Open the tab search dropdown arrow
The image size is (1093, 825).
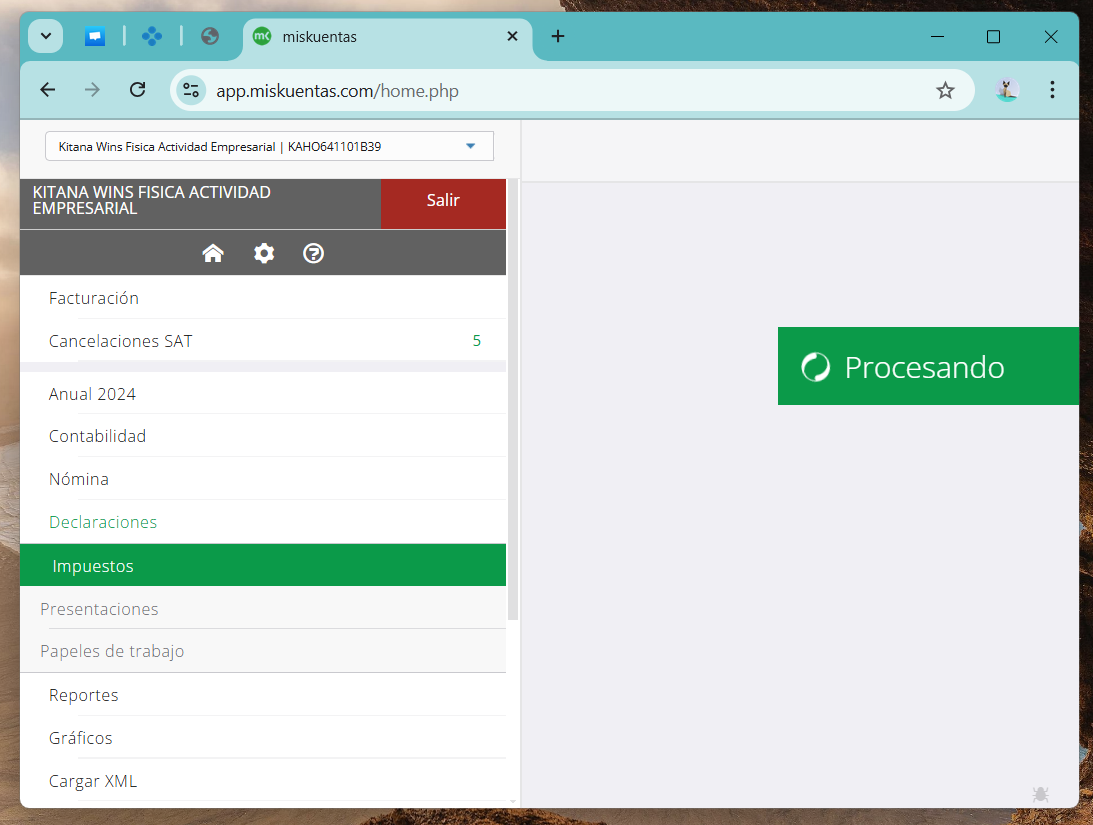46,36
